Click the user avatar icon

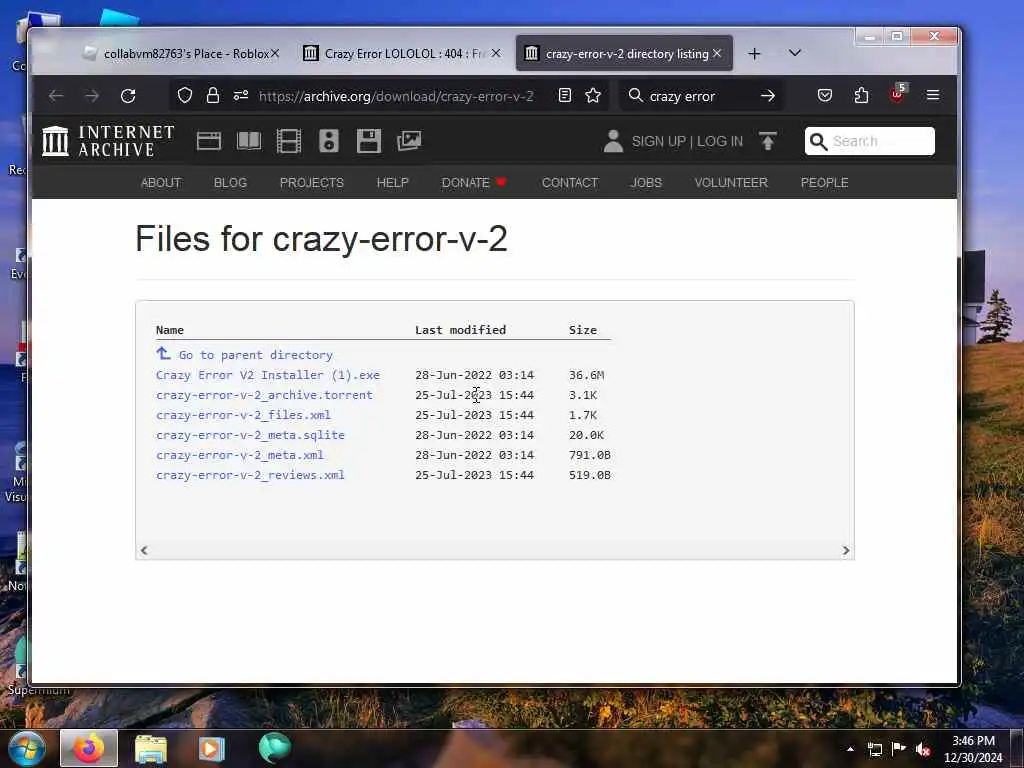tap(613, 141)
